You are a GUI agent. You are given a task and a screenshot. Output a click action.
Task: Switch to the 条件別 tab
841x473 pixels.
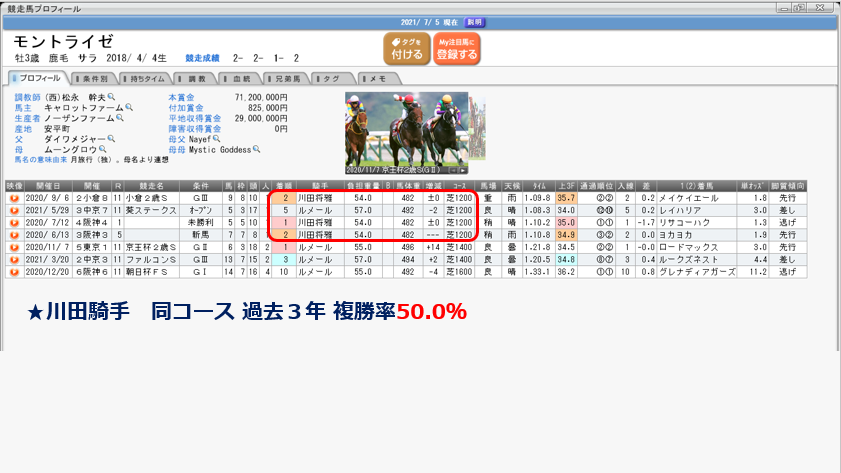tap(92, 78)
